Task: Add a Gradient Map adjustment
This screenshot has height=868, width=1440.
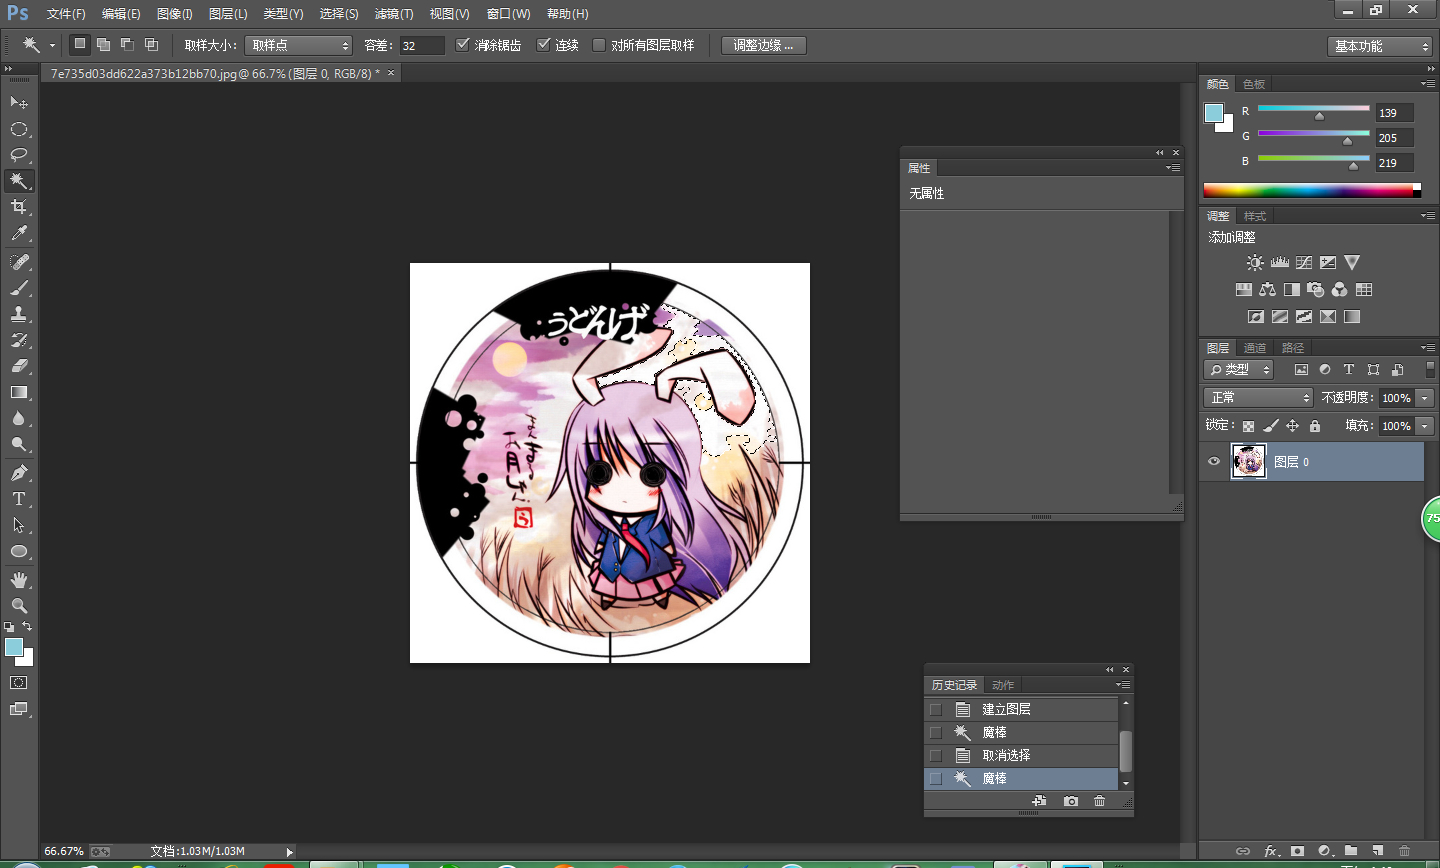Action: [1352, 317]
